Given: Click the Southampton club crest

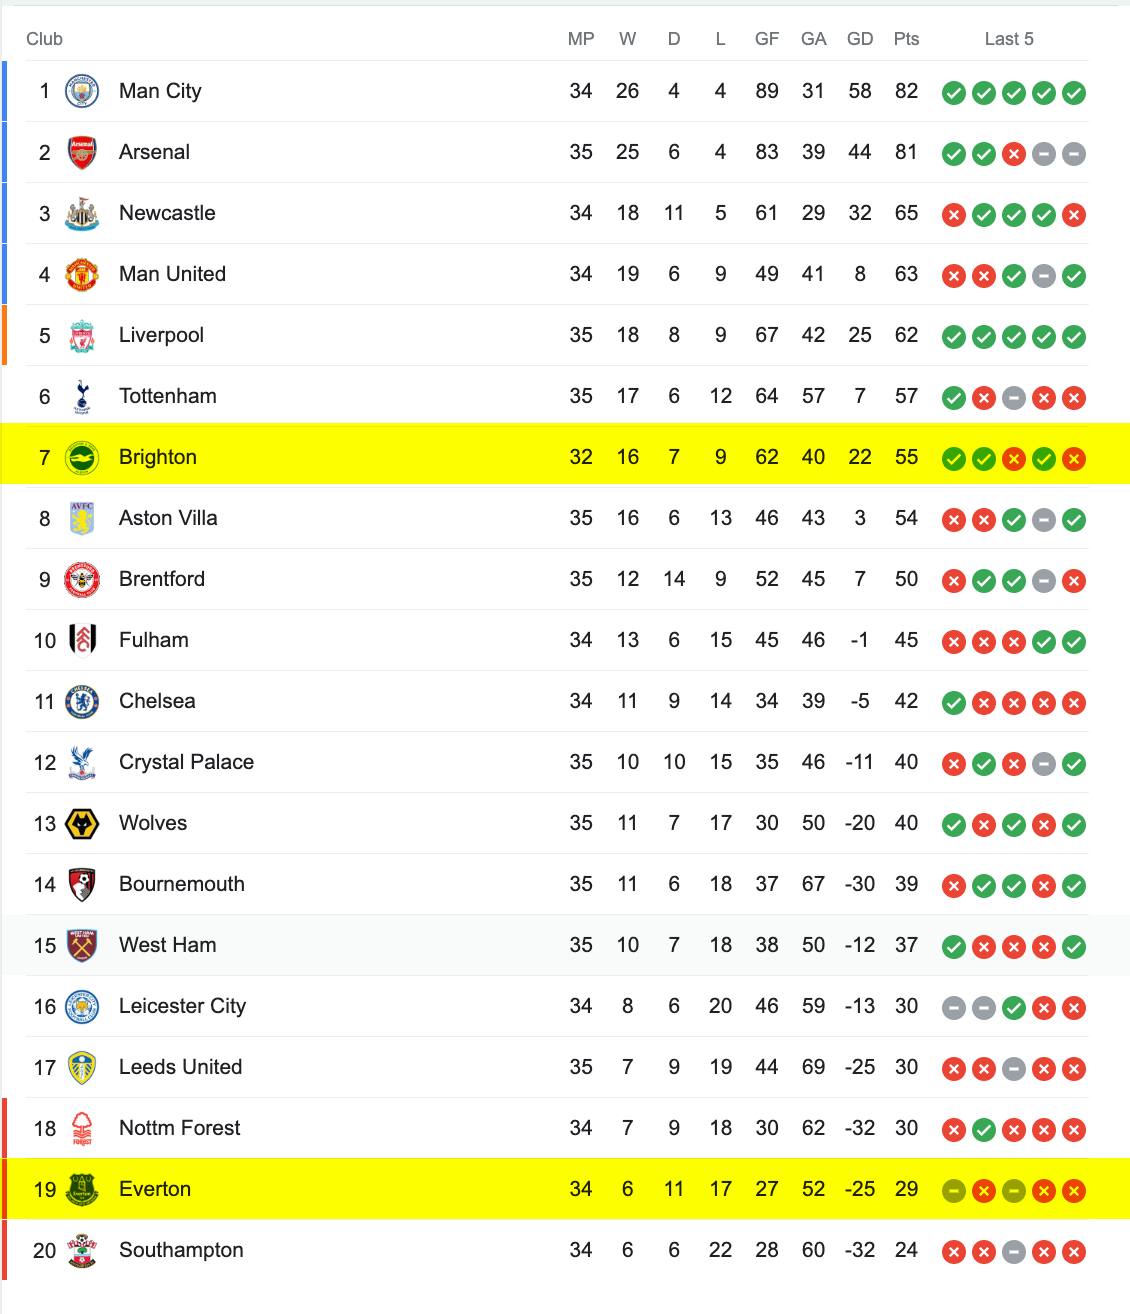Looking at the screenshot, I should [x=82, y=1250].
